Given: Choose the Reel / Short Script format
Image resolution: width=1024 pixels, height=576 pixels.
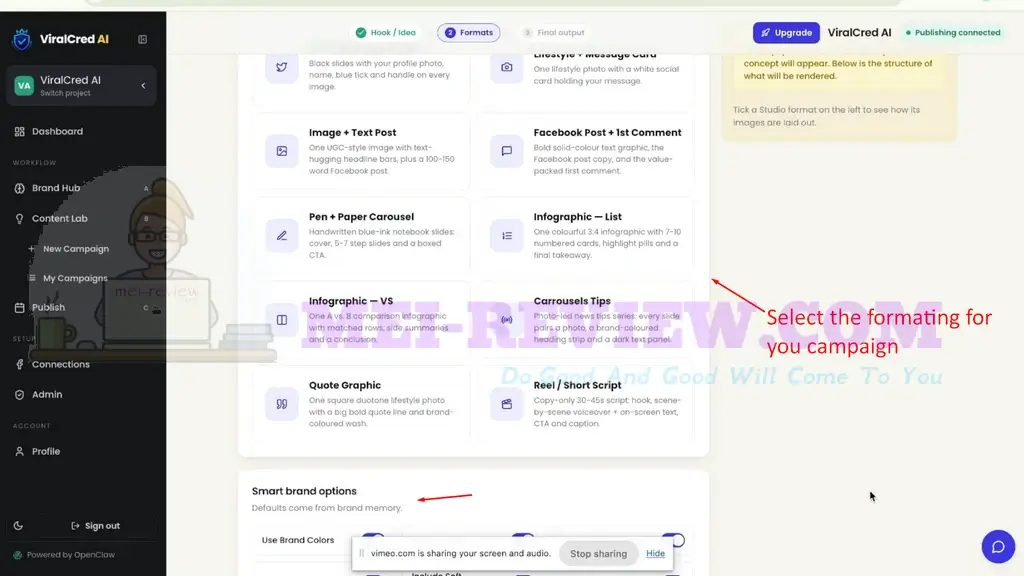Looking at the screenshot, I should point(586,404).
